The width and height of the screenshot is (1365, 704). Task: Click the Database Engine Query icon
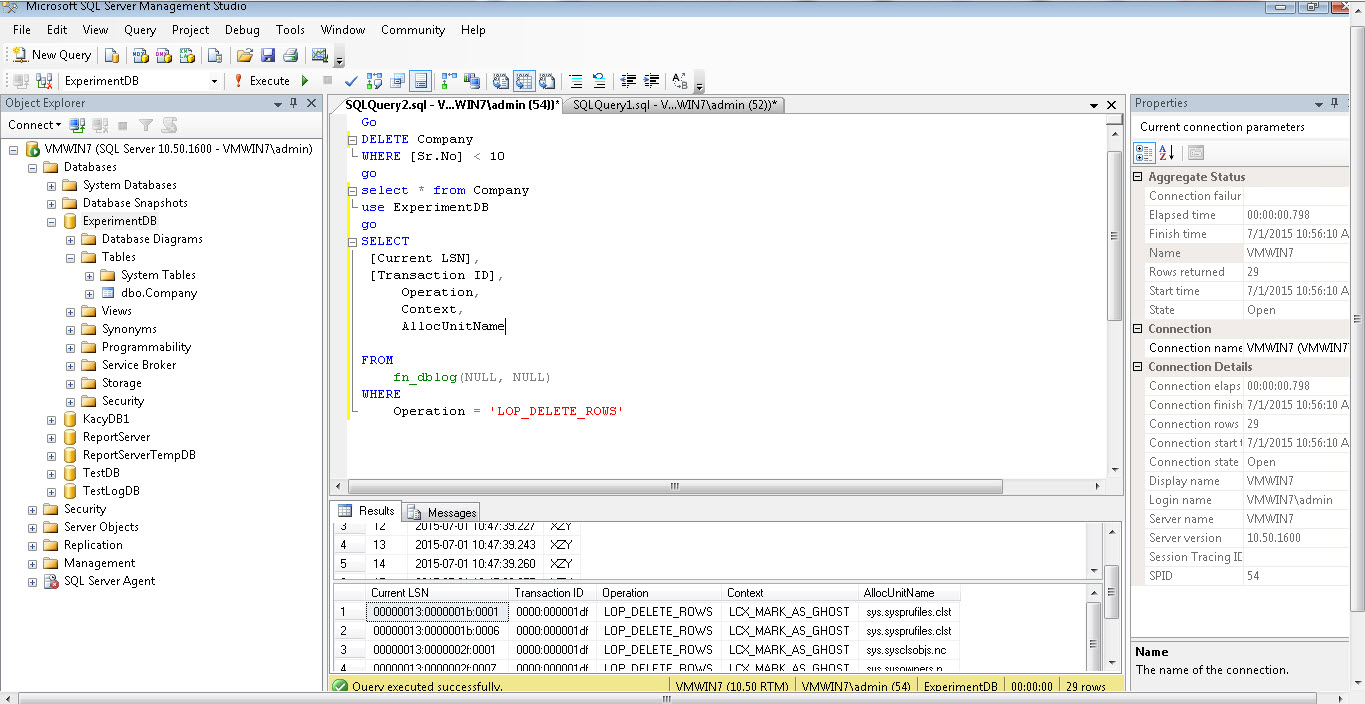point(112,55)
